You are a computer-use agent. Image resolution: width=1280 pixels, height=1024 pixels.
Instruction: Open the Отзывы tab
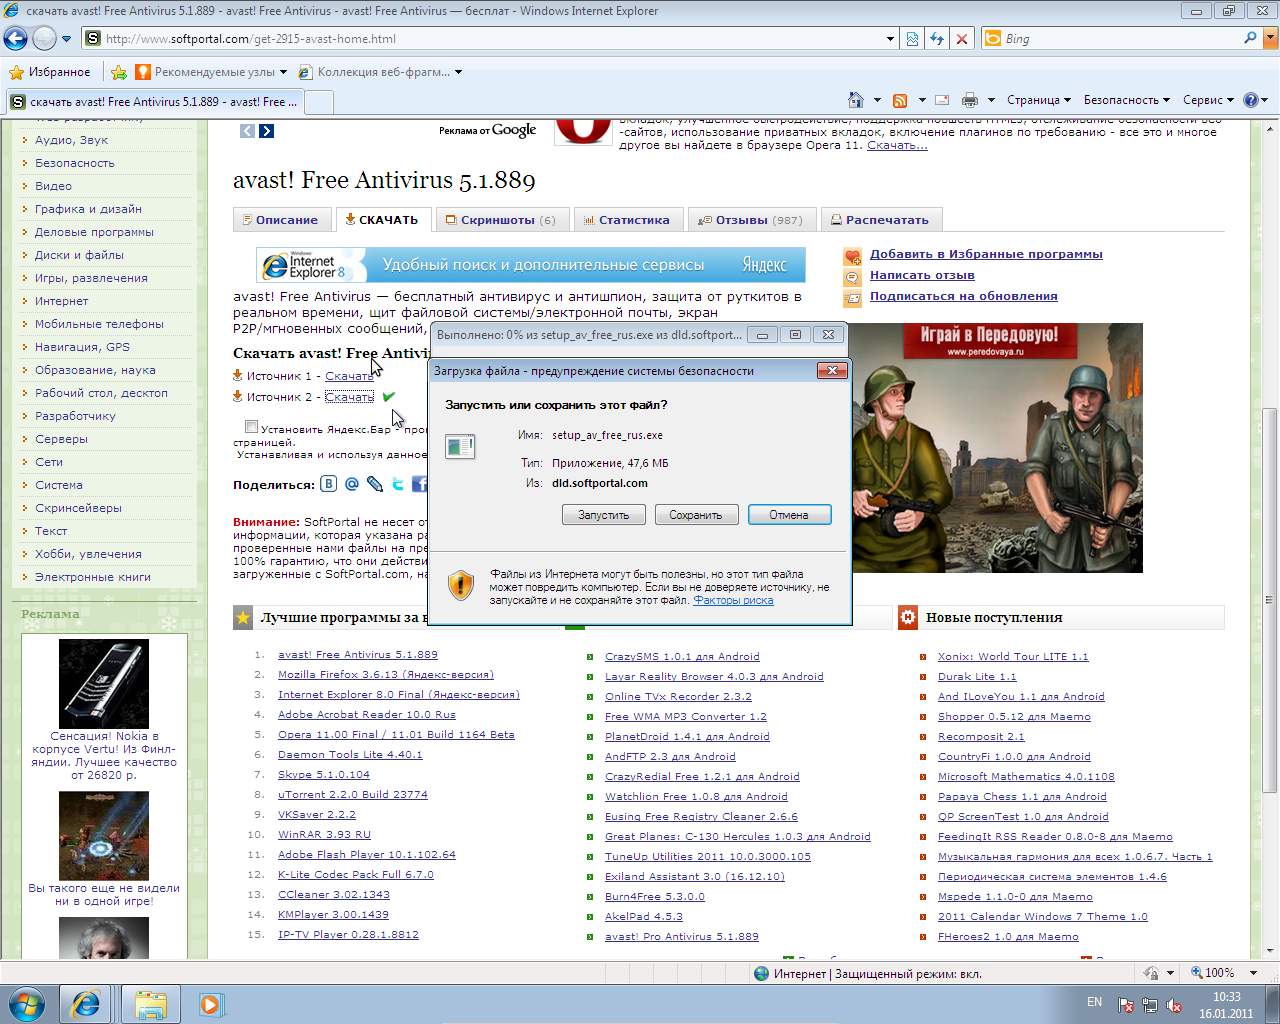pyautogui.click(x=751, y=220)
